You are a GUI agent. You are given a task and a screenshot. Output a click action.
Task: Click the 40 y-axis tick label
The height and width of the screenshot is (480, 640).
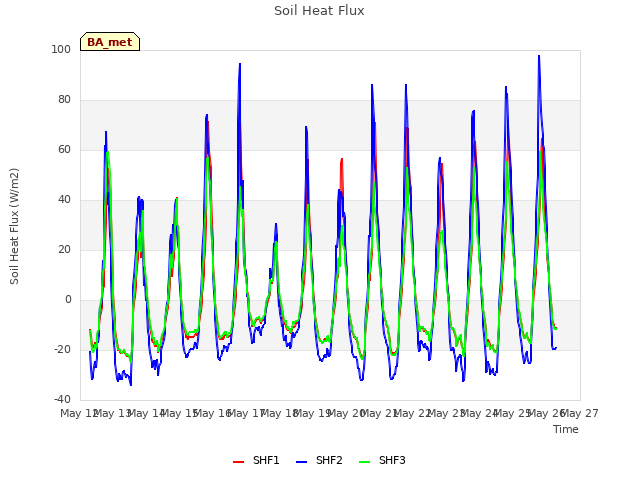click(64, 200)
